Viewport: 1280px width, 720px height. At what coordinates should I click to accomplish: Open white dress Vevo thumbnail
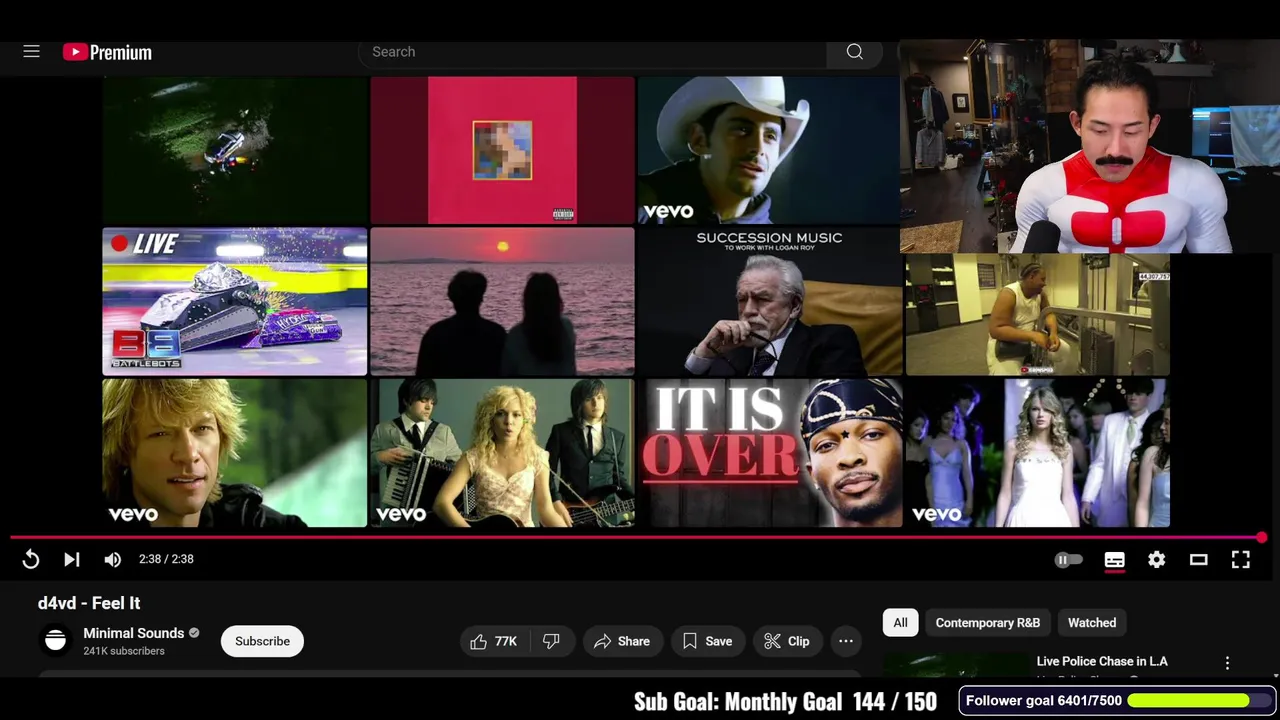pyautogui.click(x=1037, y=453)
